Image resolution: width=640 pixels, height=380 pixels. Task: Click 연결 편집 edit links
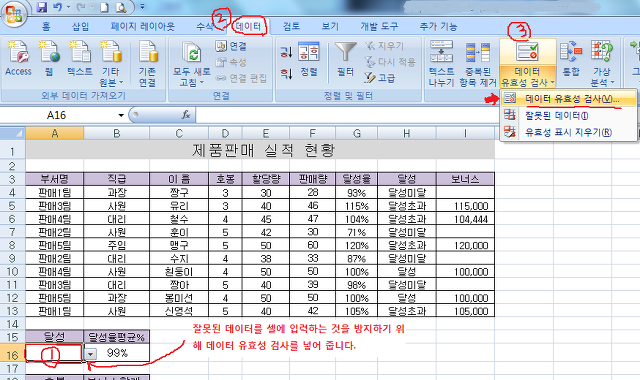coord(241,78)
